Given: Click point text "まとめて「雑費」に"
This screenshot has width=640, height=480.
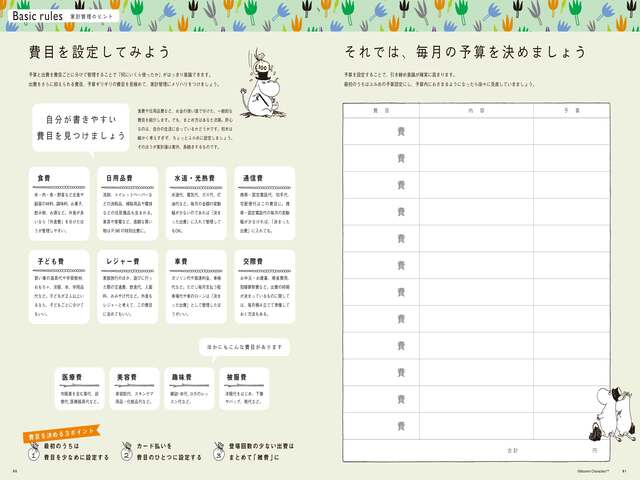Looking at the screenshot, I should 253,457.
